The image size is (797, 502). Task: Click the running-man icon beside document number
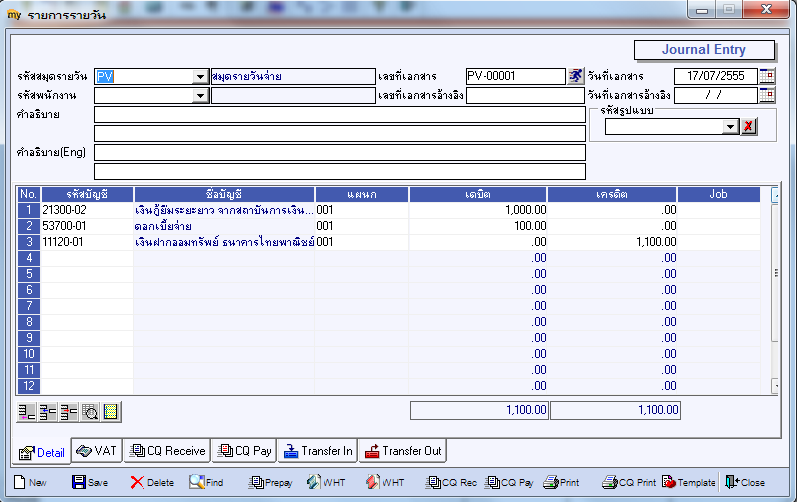(575, 76)
